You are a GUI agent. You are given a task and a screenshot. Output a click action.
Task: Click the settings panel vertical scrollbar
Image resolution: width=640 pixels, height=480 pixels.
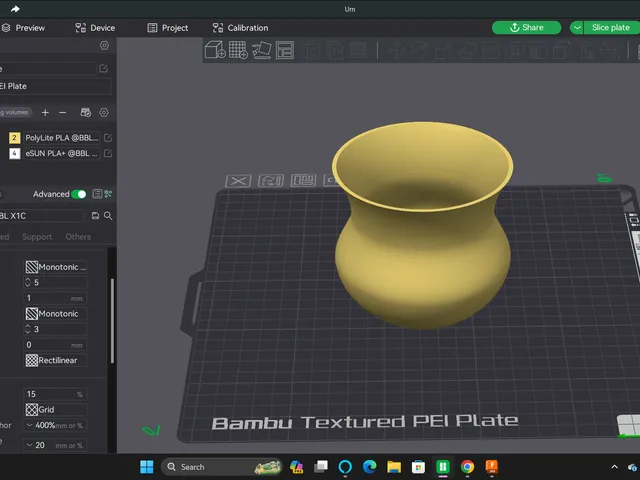(112, 321)
